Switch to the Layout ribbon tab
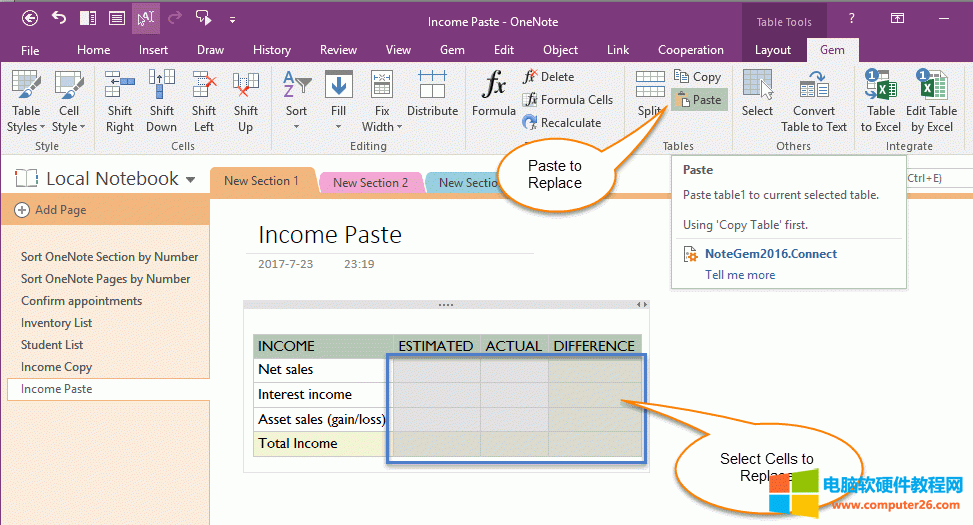 [x=772, y=50]
